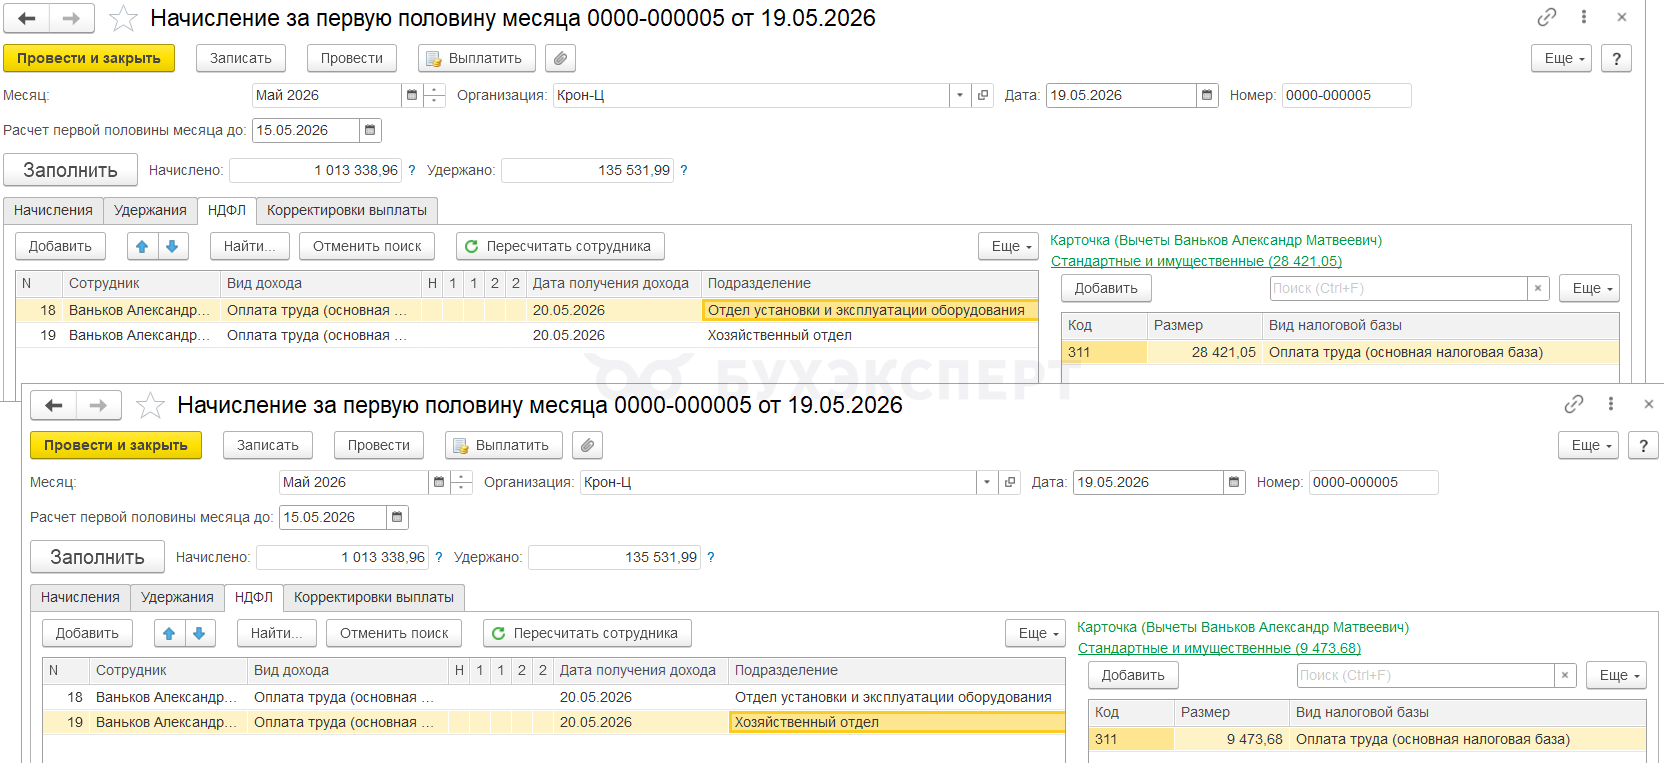Screen dimensions: 1664x763
Task: Open the НДФЛ table Еще menu in the background window
Action: tap(1008, 246)
